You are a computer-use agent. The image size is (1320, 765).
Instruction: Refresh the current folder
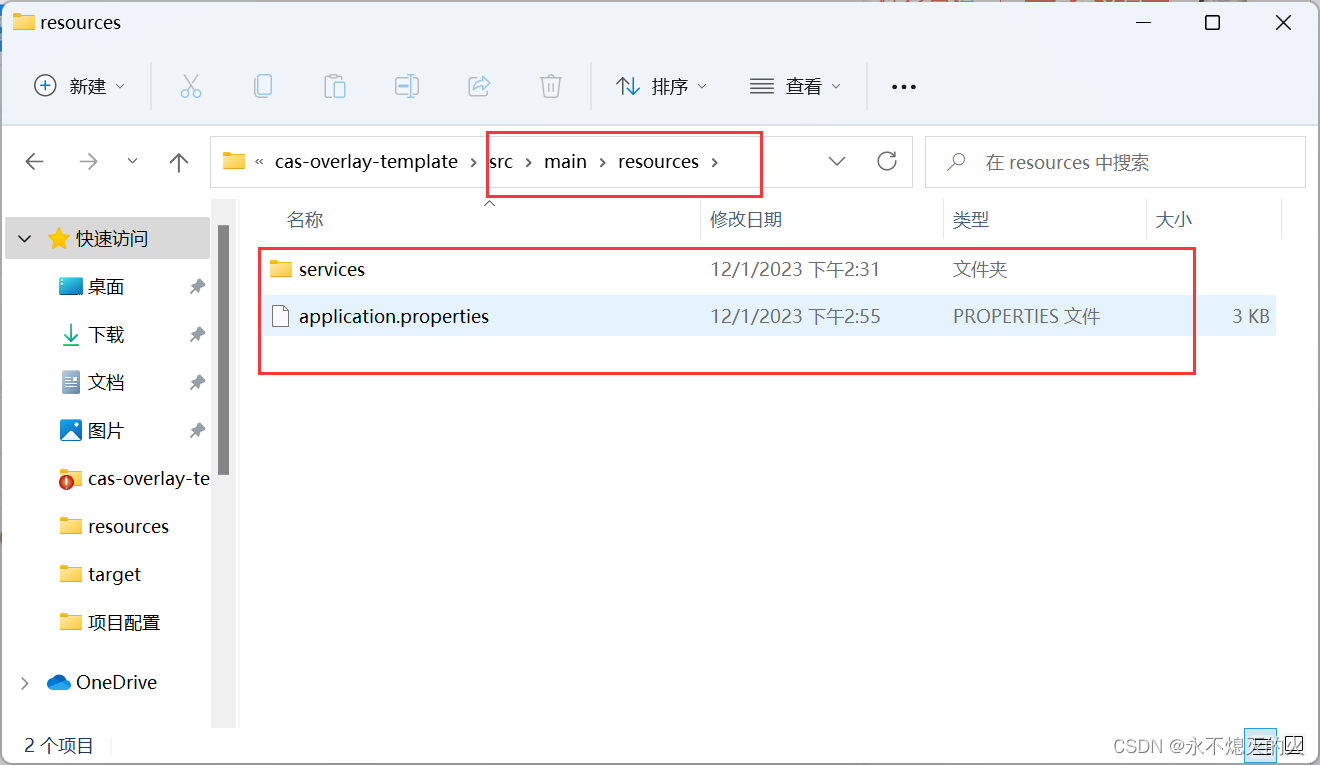(886, 161)
